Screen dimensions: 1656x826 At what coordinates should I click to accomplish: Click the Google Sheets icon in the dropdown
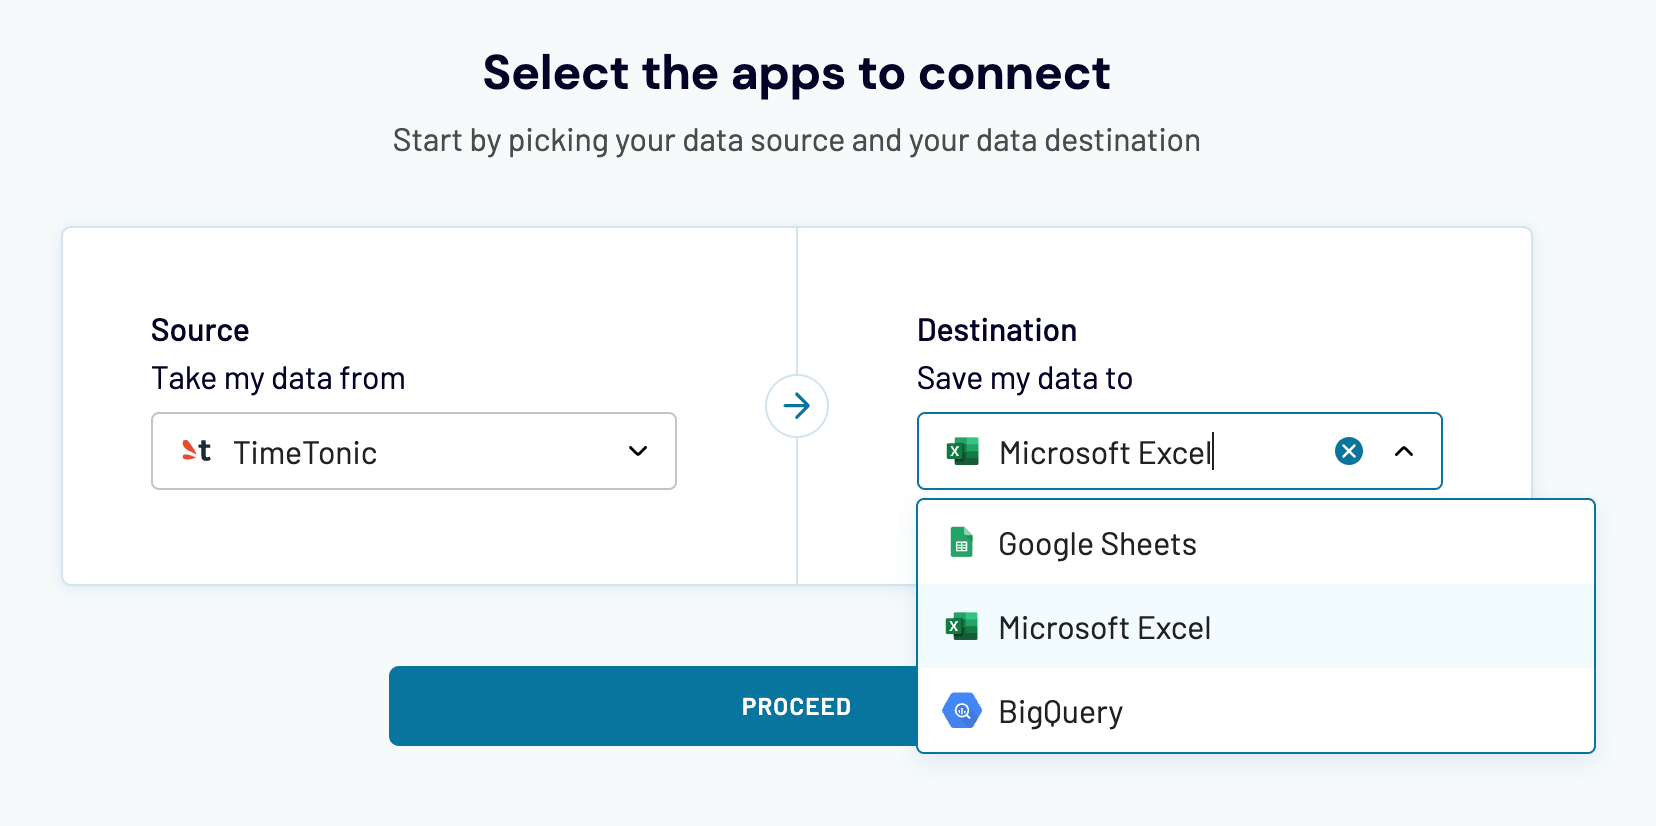pyautogui.click(x=961, y=543)
